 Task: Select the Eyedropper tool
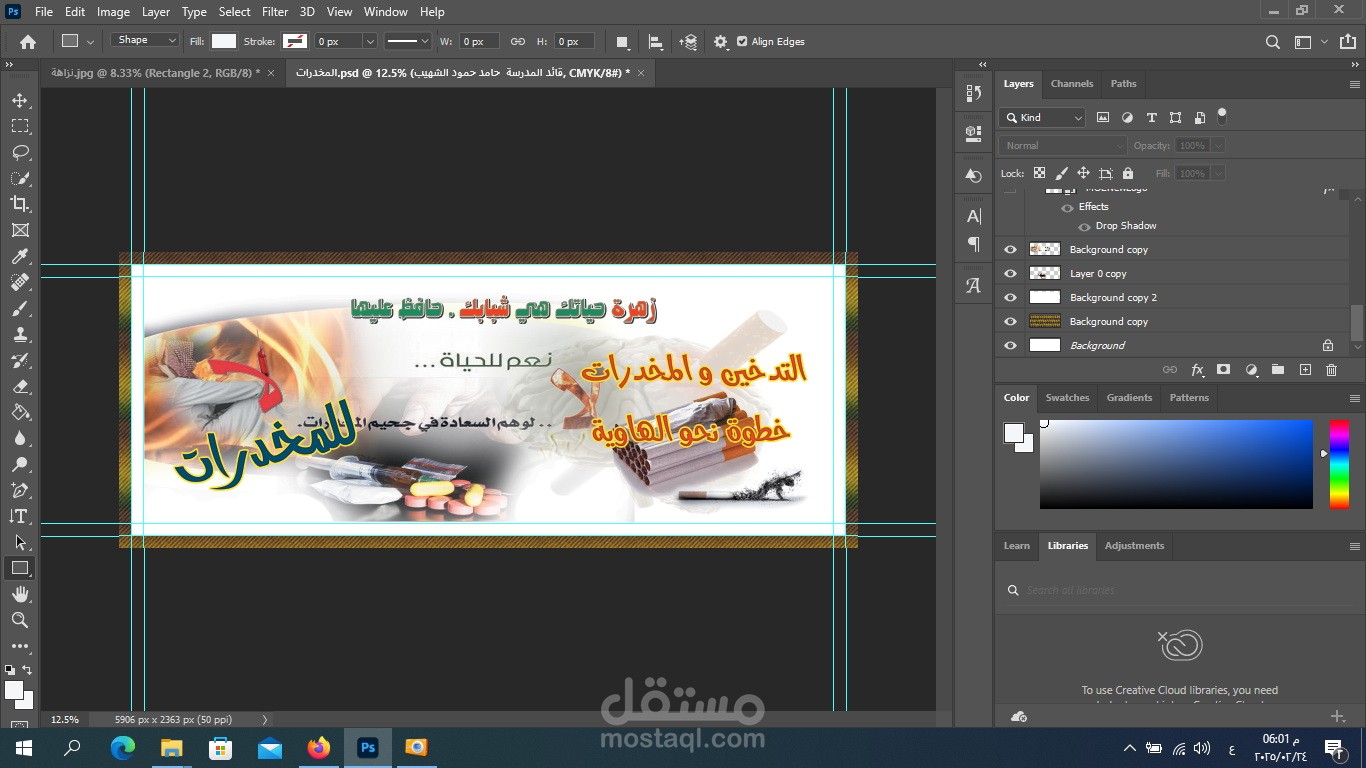20,256
